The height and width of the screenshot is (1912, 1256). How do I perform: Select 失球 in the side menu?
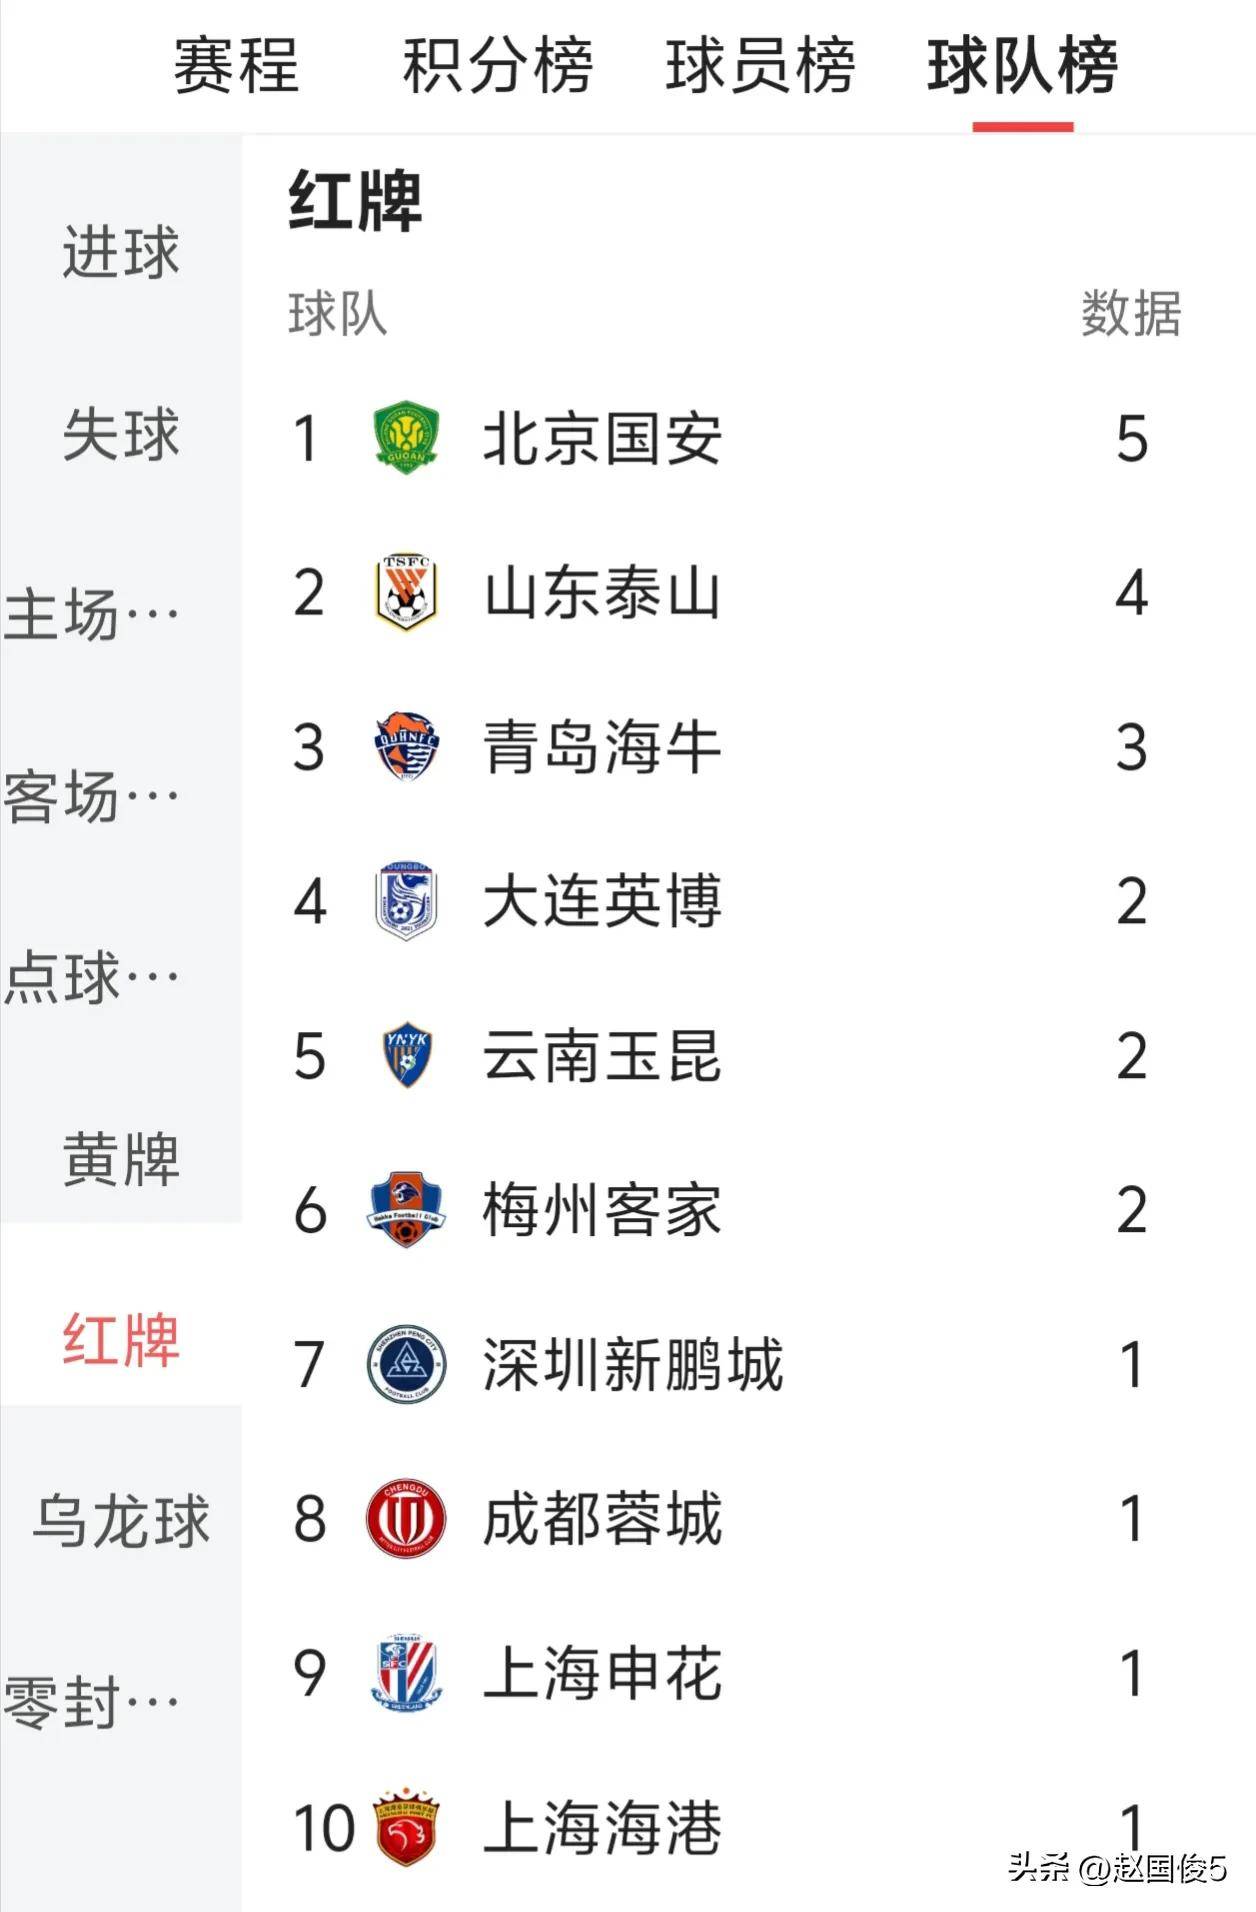click(x=121, y=434)
